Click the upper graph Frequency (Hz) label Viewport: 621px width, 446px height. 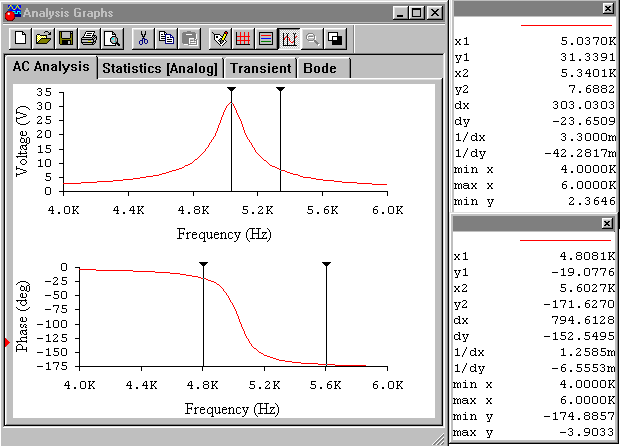click(x=224, y=234)
